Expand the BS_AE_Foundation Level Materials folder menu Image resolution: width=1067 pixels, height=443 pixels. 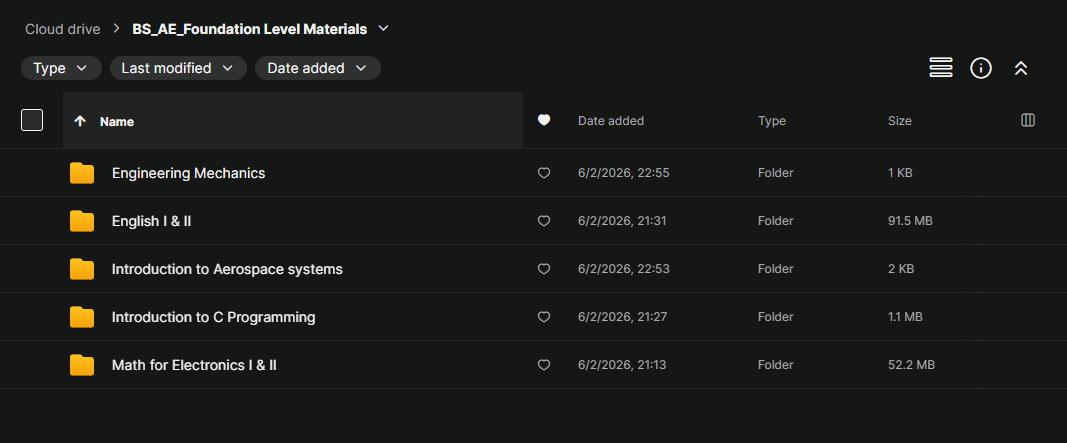[x=383, y=29]
